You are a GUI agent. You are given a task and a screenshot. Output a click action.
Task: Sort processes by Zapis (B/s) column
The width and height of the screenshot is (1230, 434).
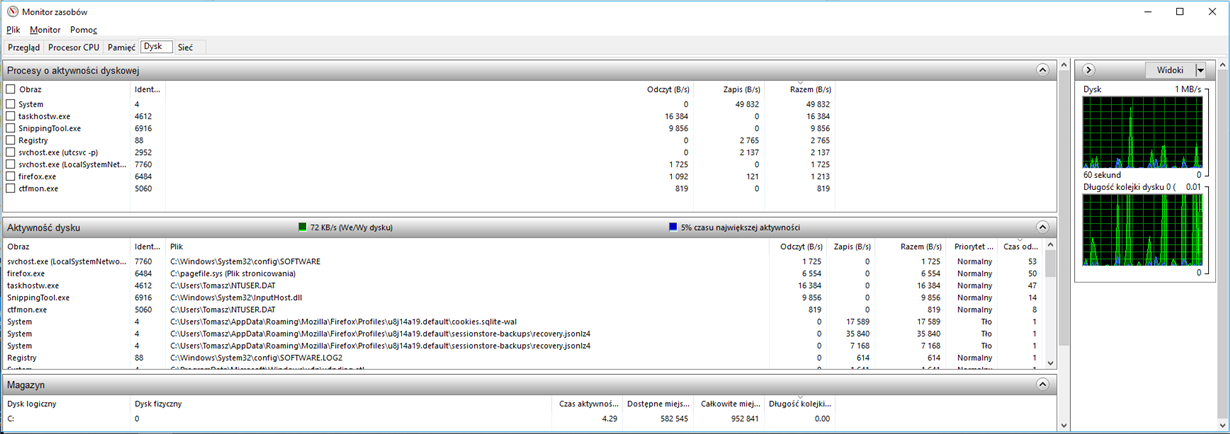click(741, 89)
